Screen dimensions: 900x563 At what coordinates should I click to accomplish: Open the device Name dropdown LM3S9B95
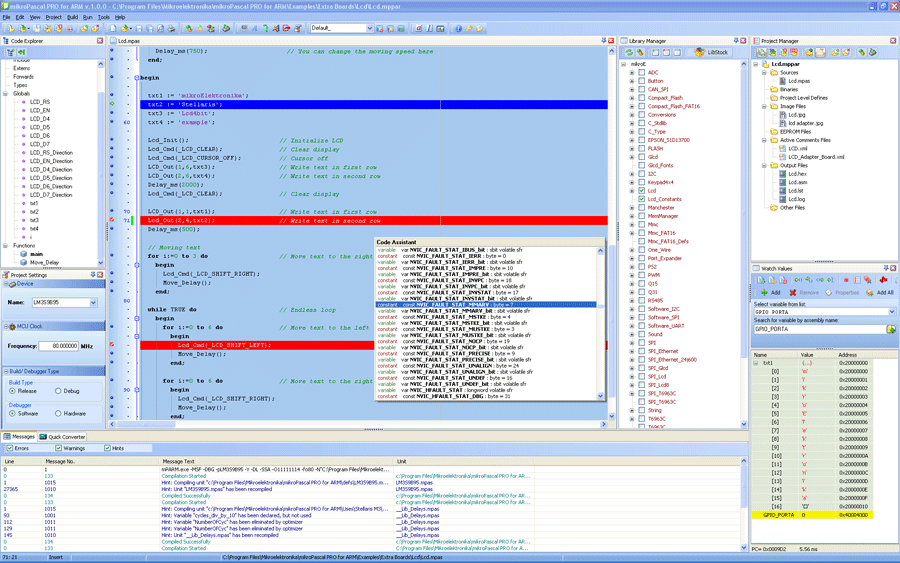coord(93,302)
